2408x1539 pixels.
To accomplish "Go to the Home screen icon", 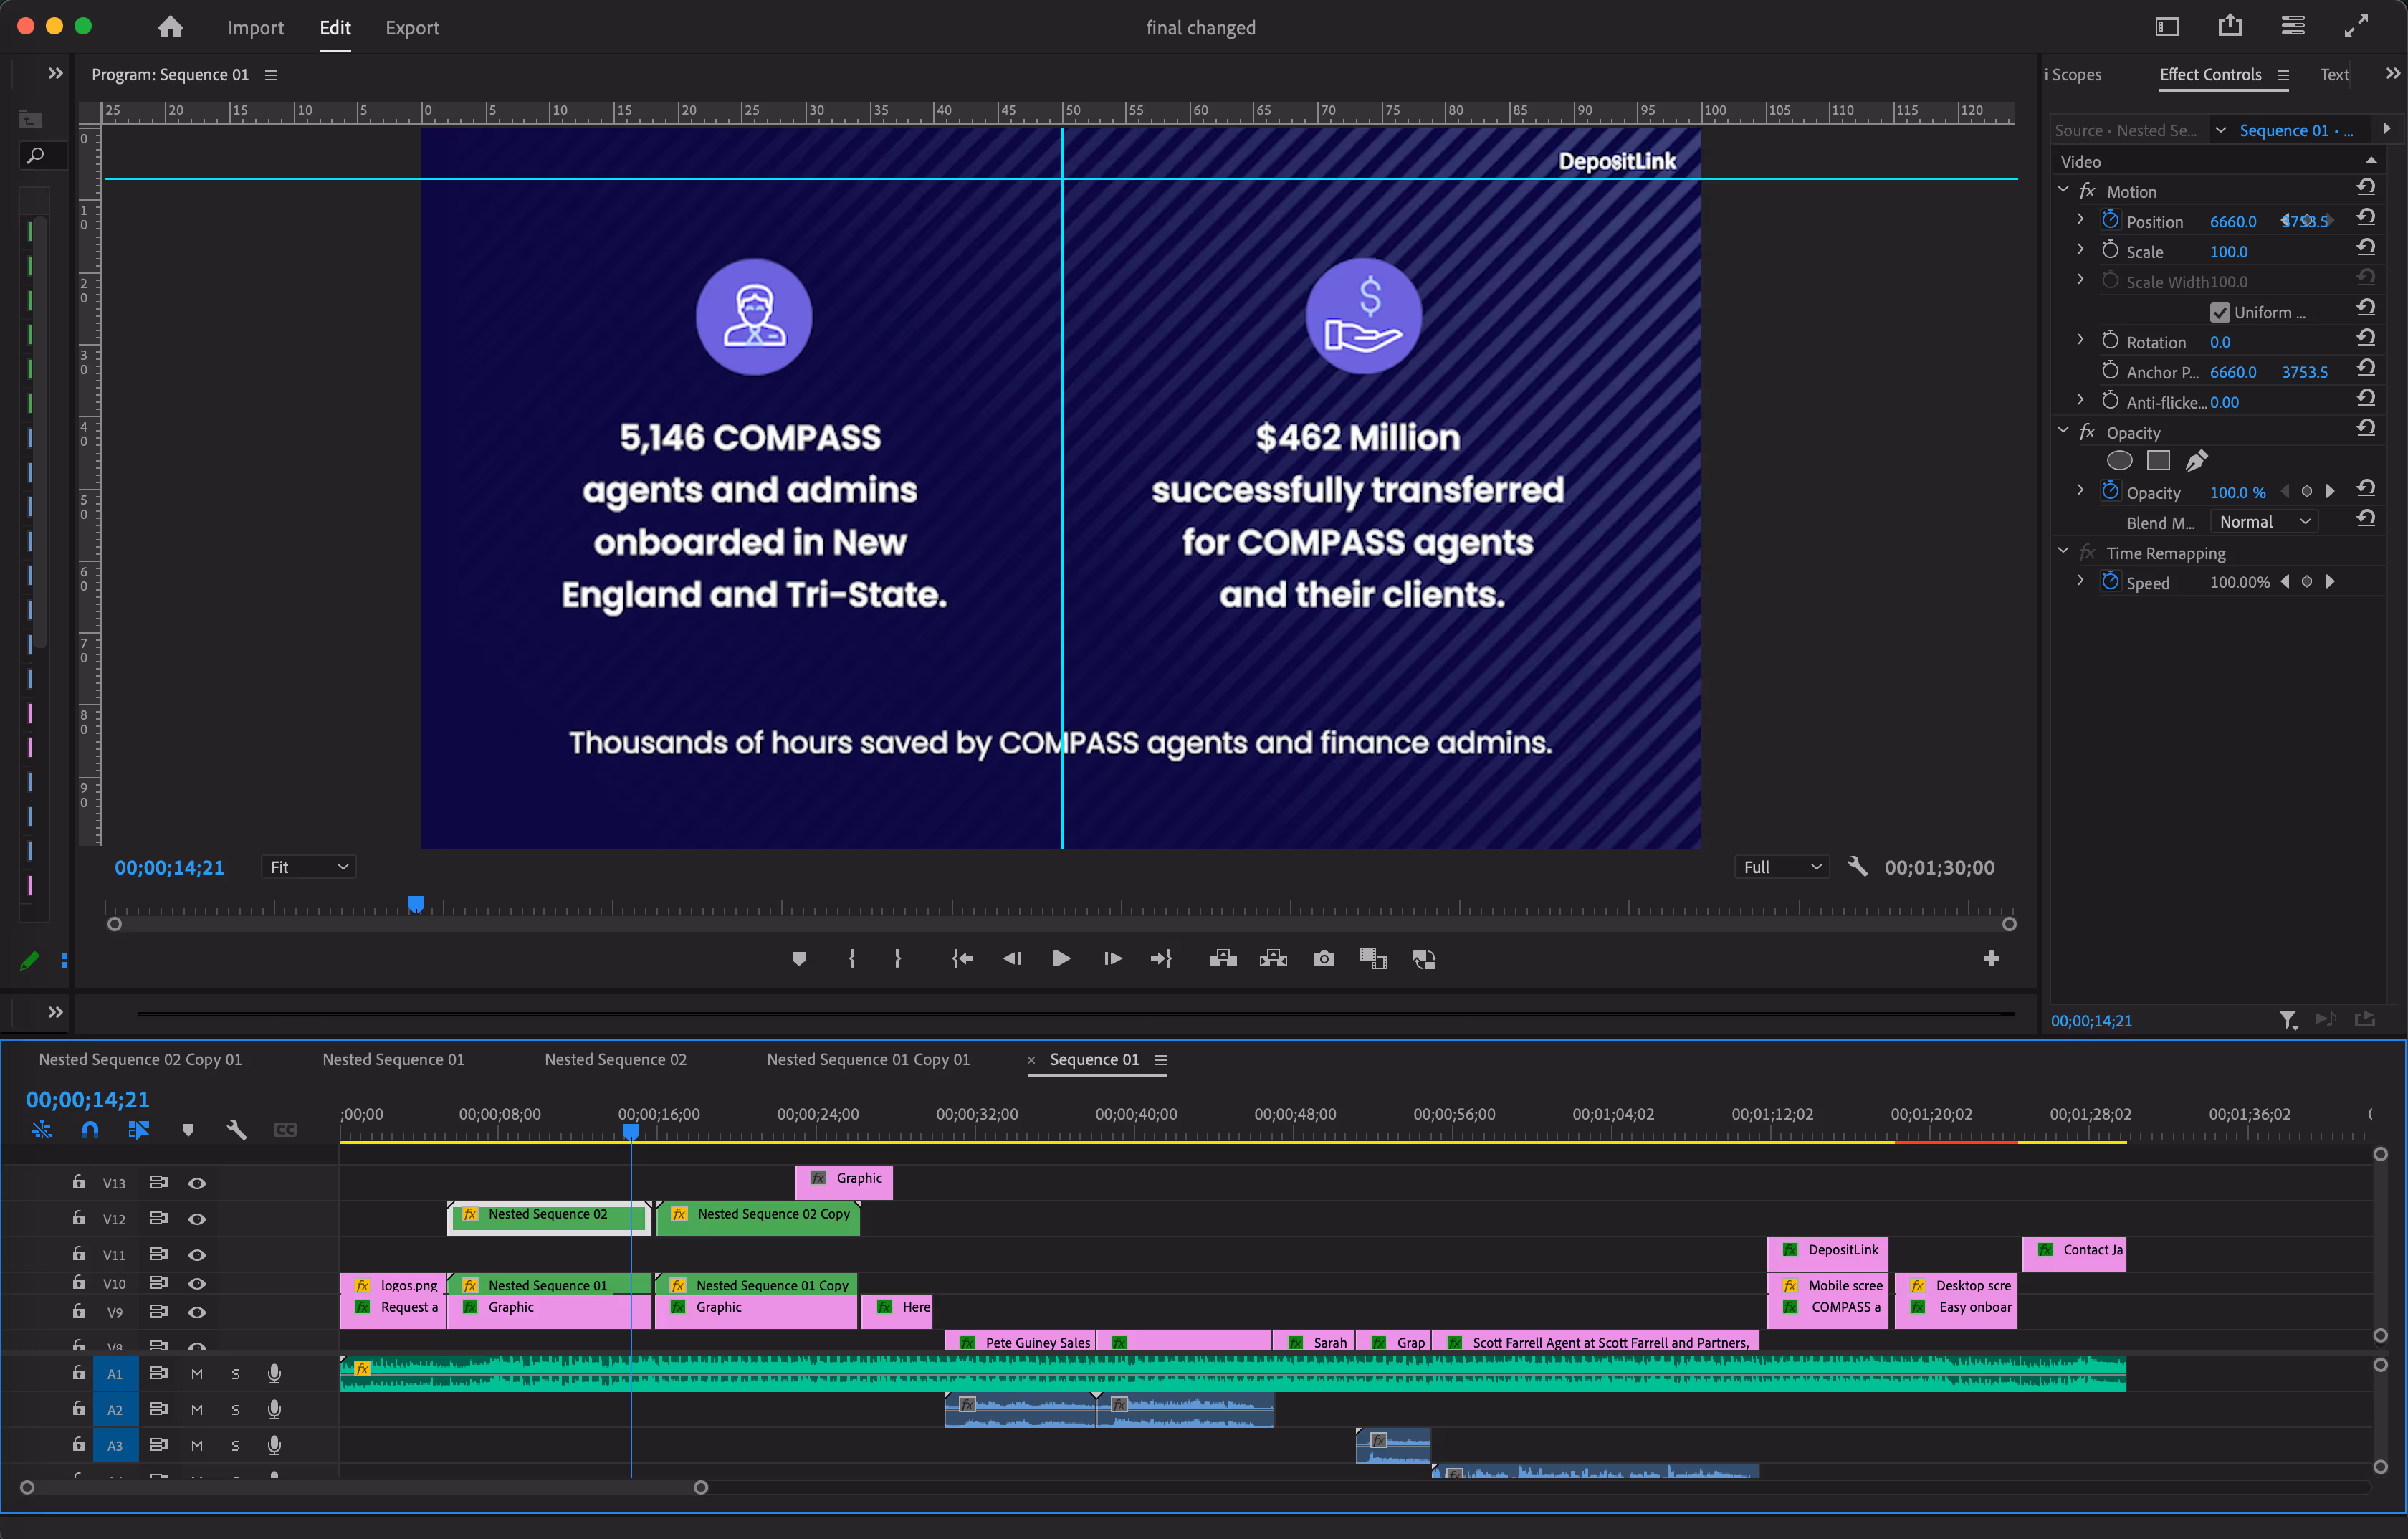I will click(170, 27).
